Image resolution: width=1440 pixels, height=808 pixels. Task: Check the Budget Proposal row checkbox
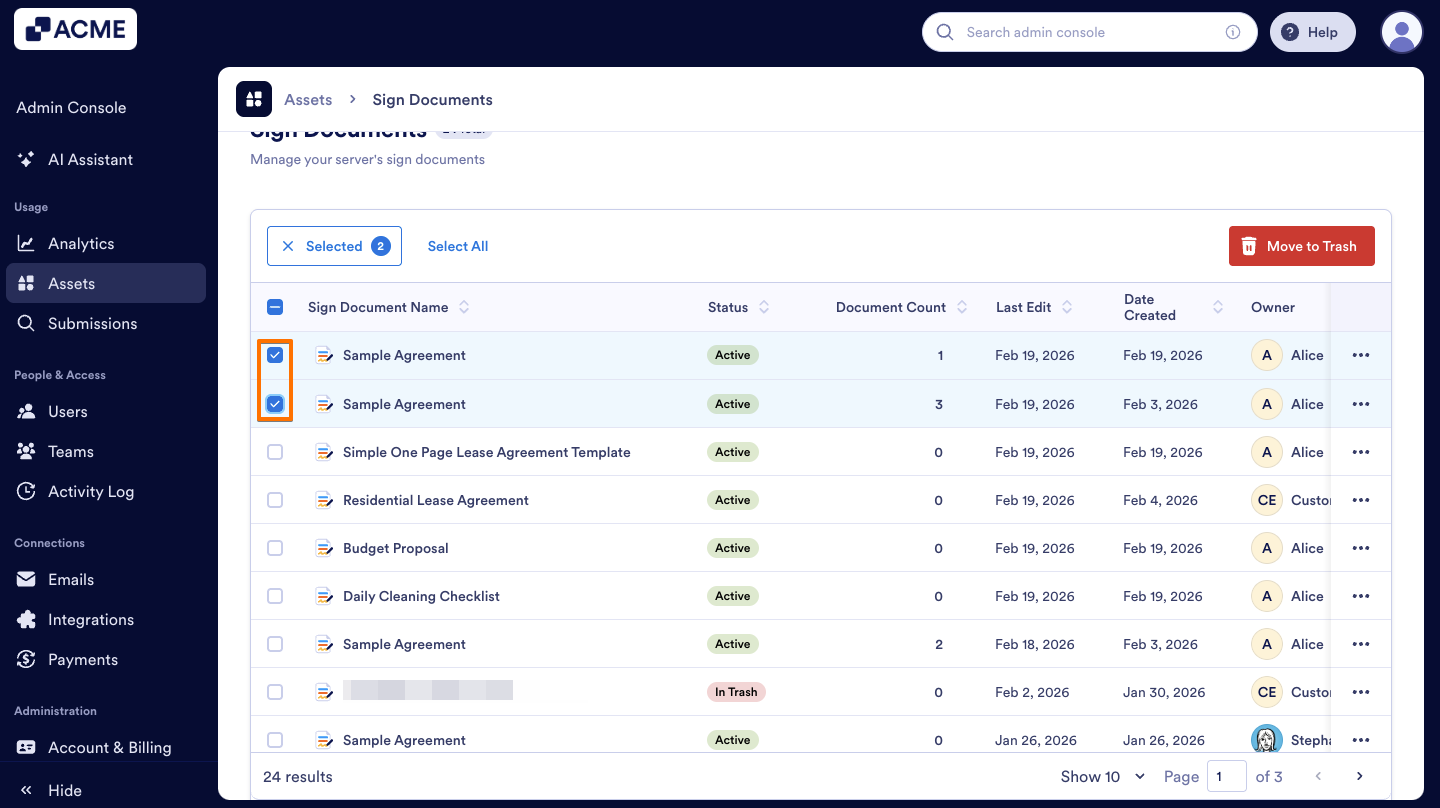coord(275,547)
